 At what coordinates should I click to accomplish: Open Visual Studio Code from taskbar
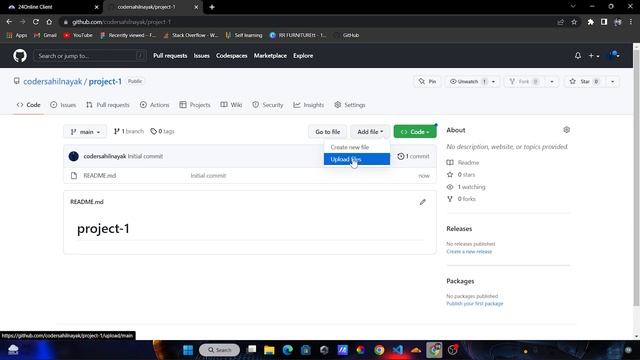pyautogui.click(x=398, y=350)
